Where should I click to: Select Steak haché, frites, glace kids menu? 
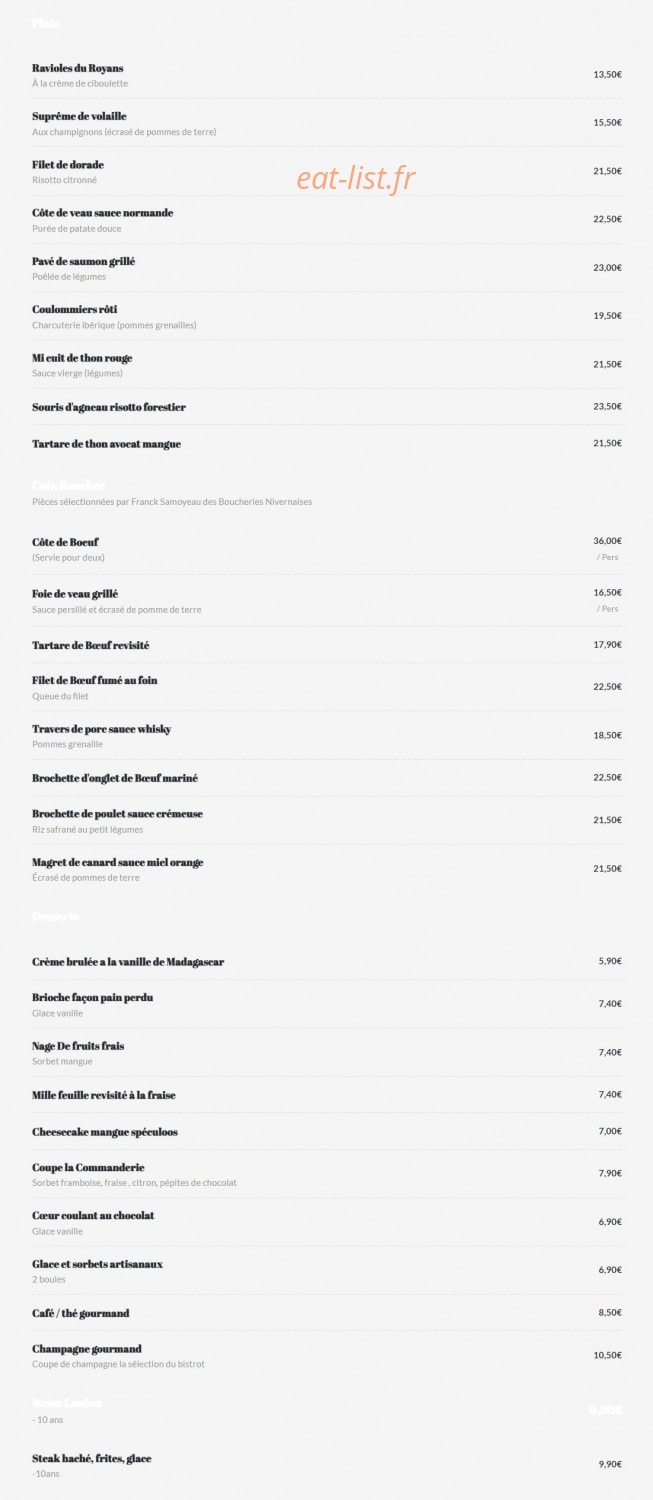[x=92, y=1459]
